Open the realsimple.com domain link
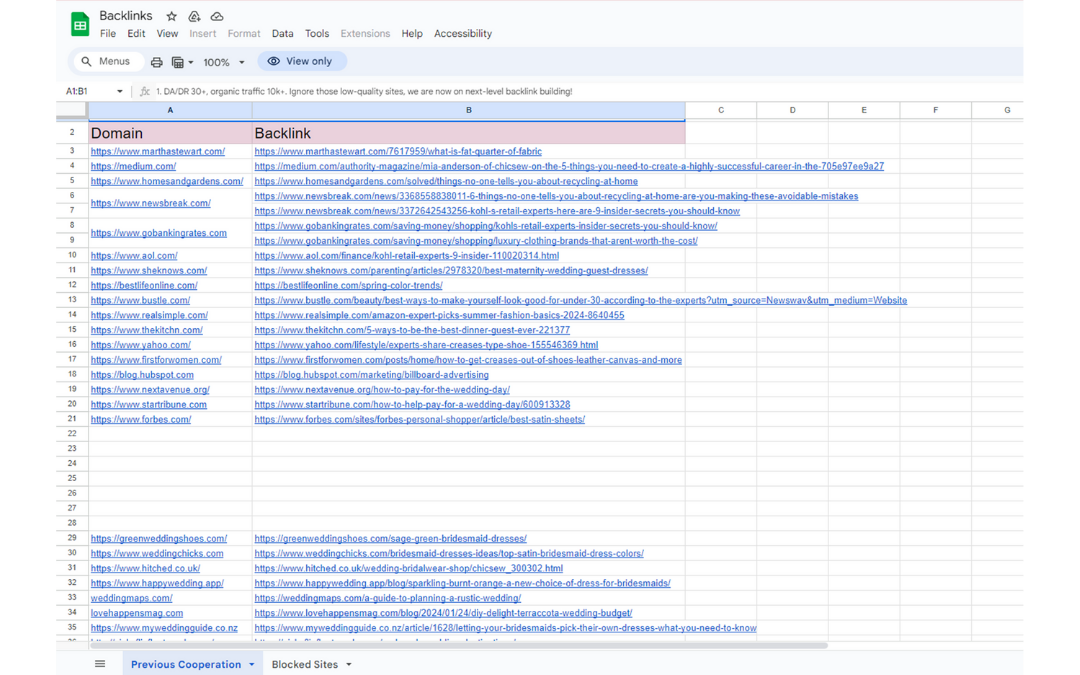 click(149, 315)
